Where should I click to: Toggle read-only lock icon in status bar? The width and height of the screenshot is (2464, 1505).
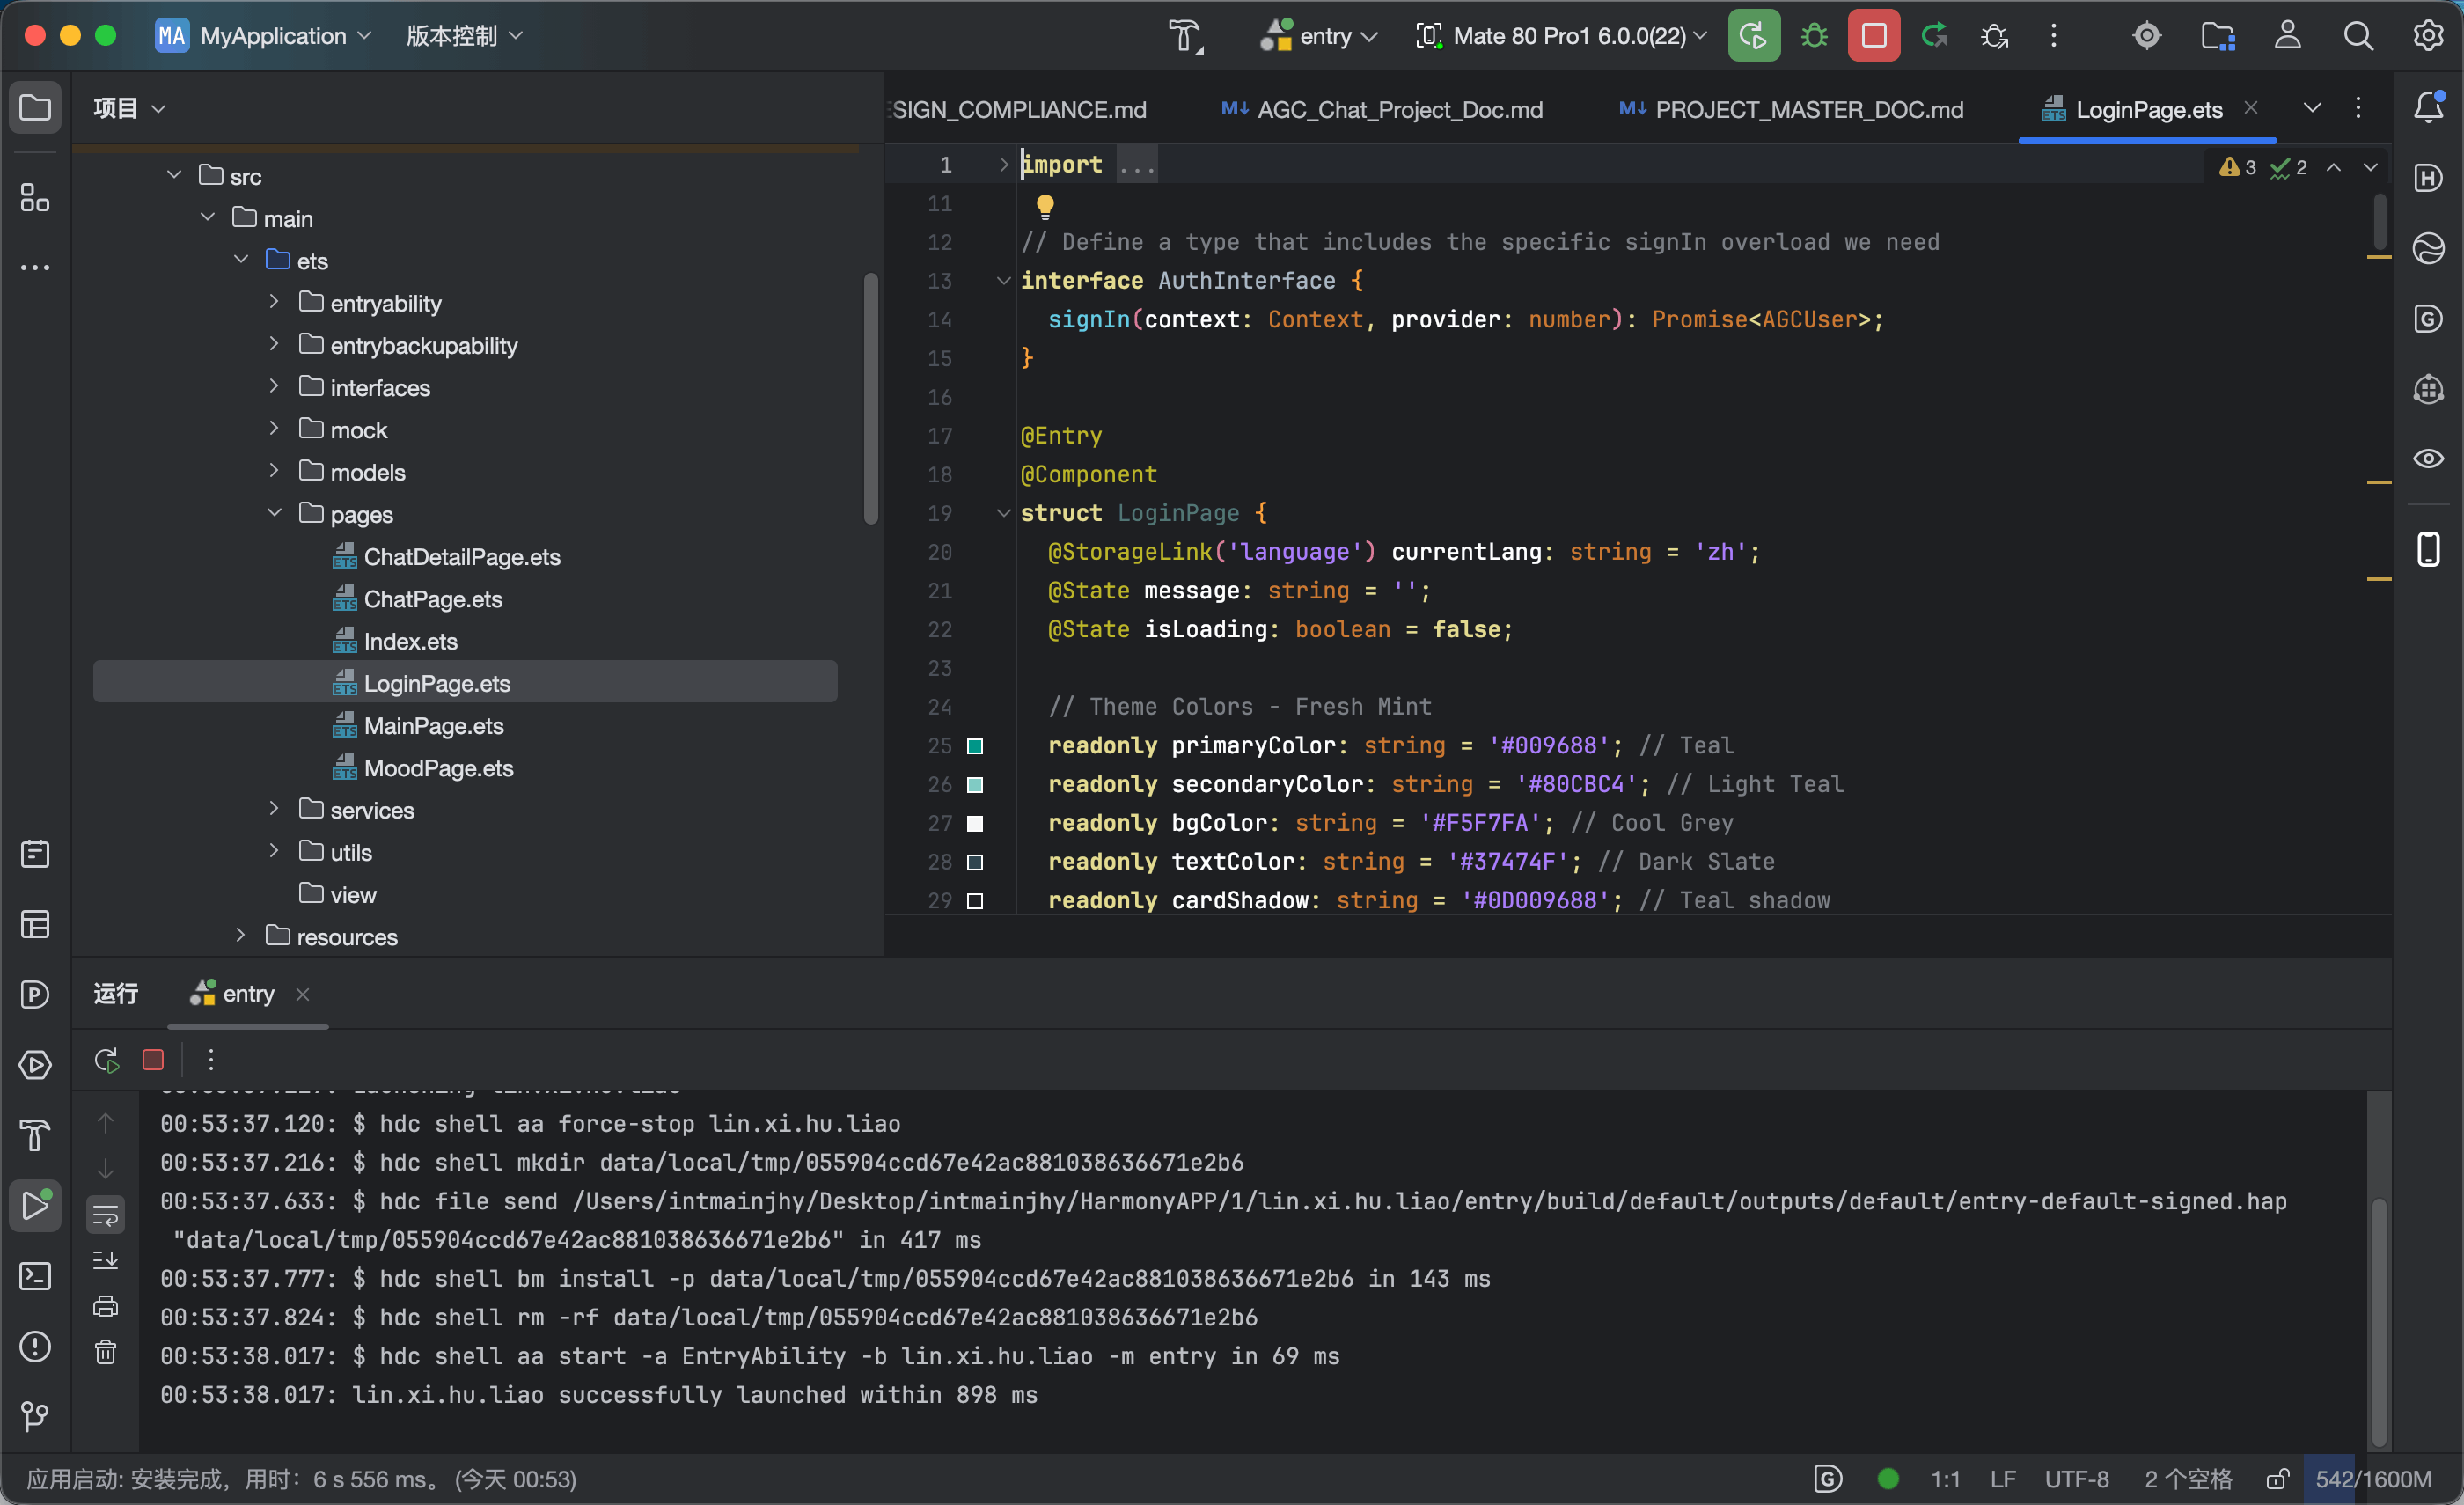pyautogui.click(x=2277, y=1479)
